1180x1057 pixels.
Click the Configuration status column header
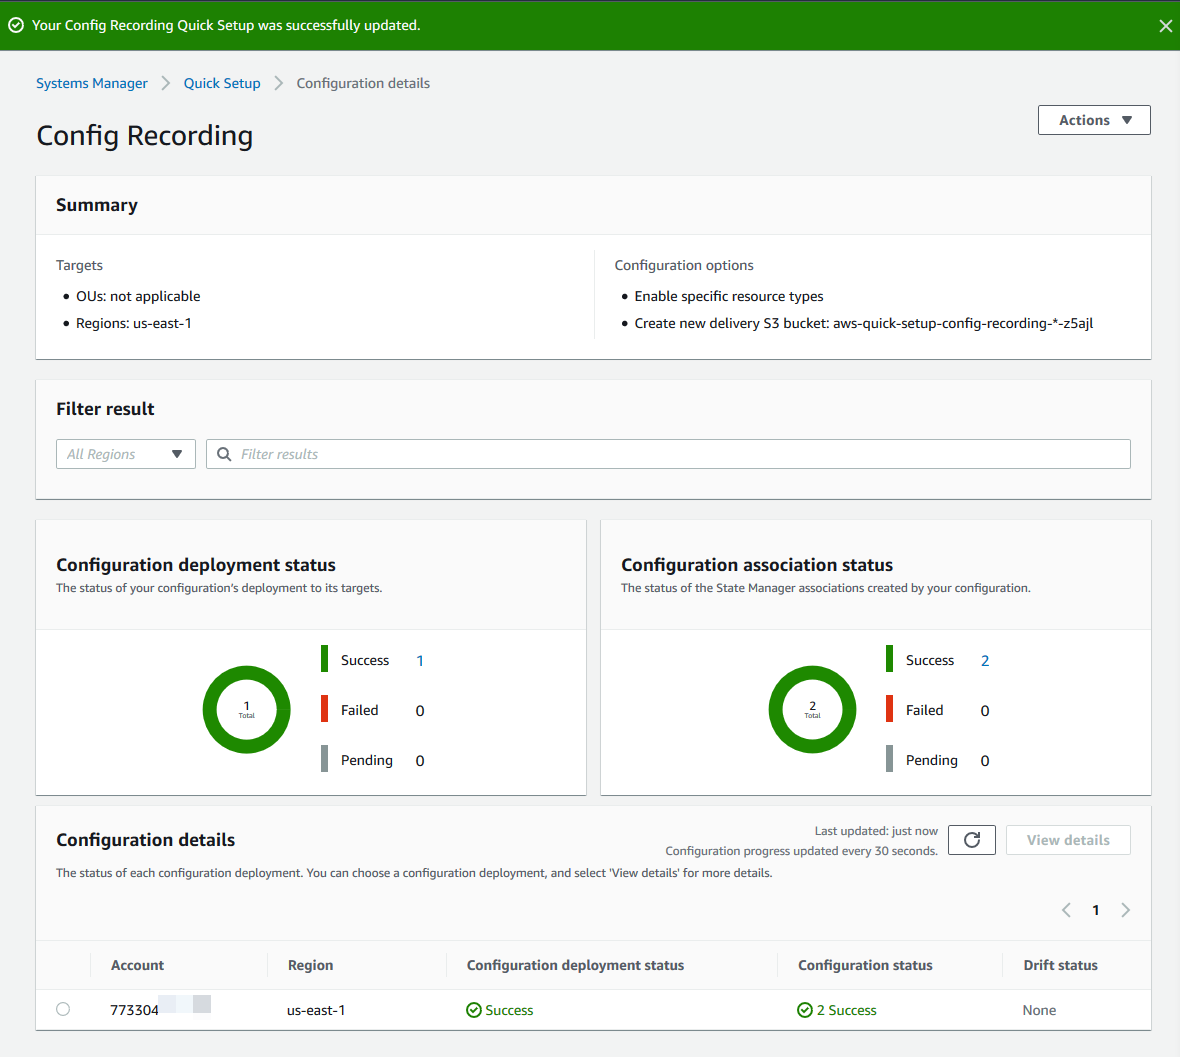point(865,965)
